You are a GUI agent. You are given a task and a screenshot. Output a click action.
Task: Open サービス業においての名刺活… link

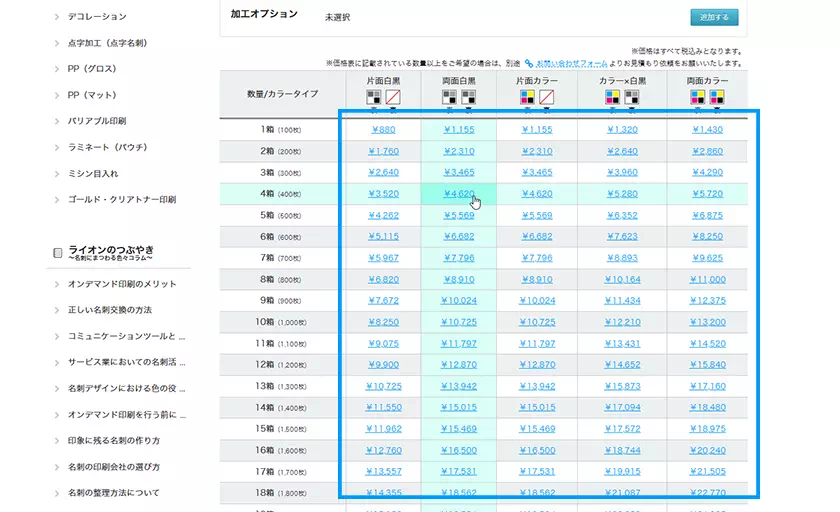(x=126, y=362)
